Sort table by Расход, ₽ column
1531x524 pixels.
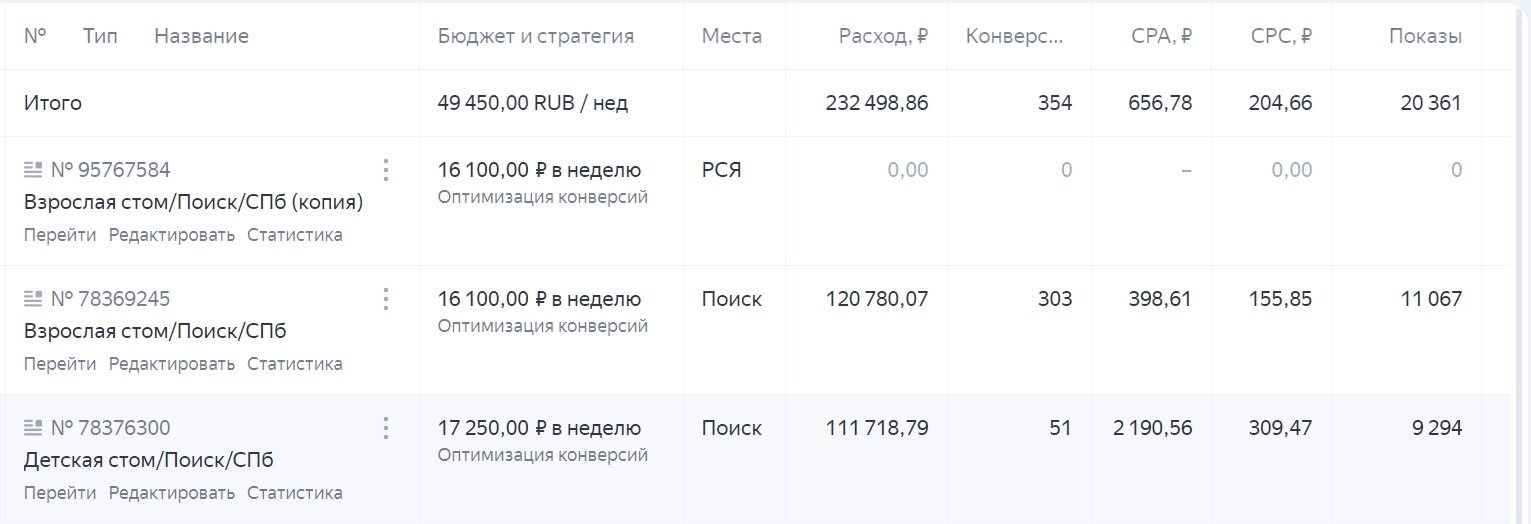click(883, 37)
